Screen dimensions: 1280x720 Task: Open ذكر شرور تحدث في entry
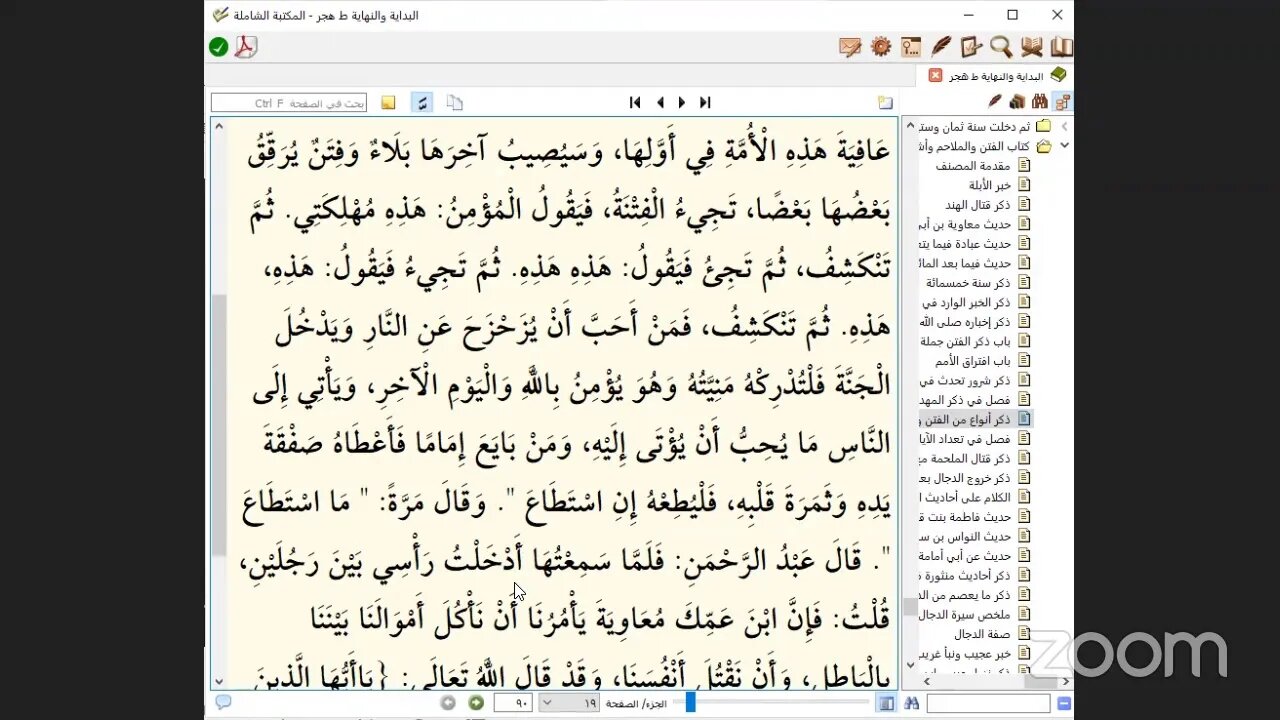[x=965, y=381]
